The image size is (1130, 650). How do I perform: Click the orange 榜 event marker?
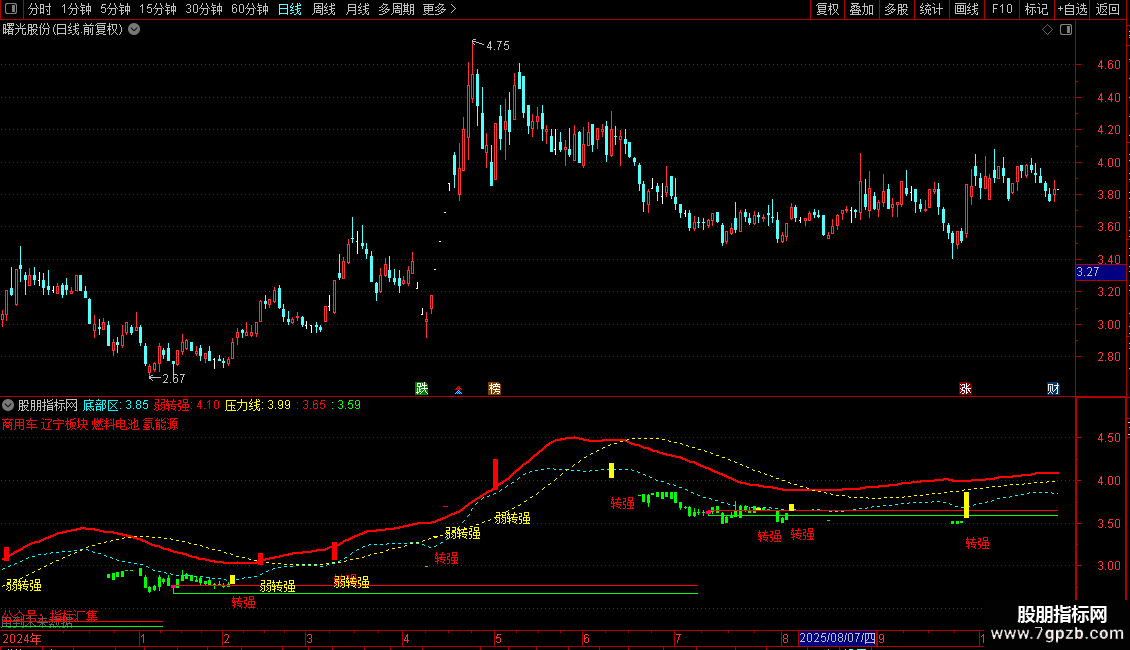pos(494,388)
